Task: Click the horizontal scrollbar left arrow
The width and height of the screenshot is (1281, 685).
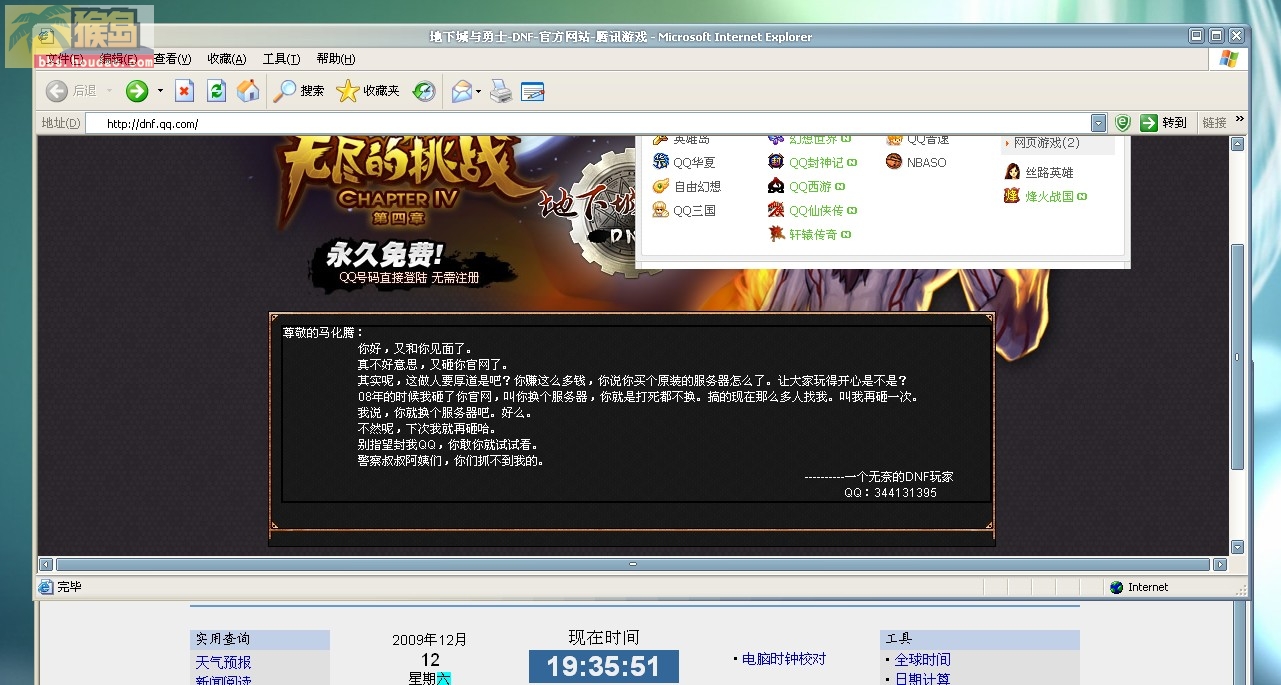Action: coord(46,564)
